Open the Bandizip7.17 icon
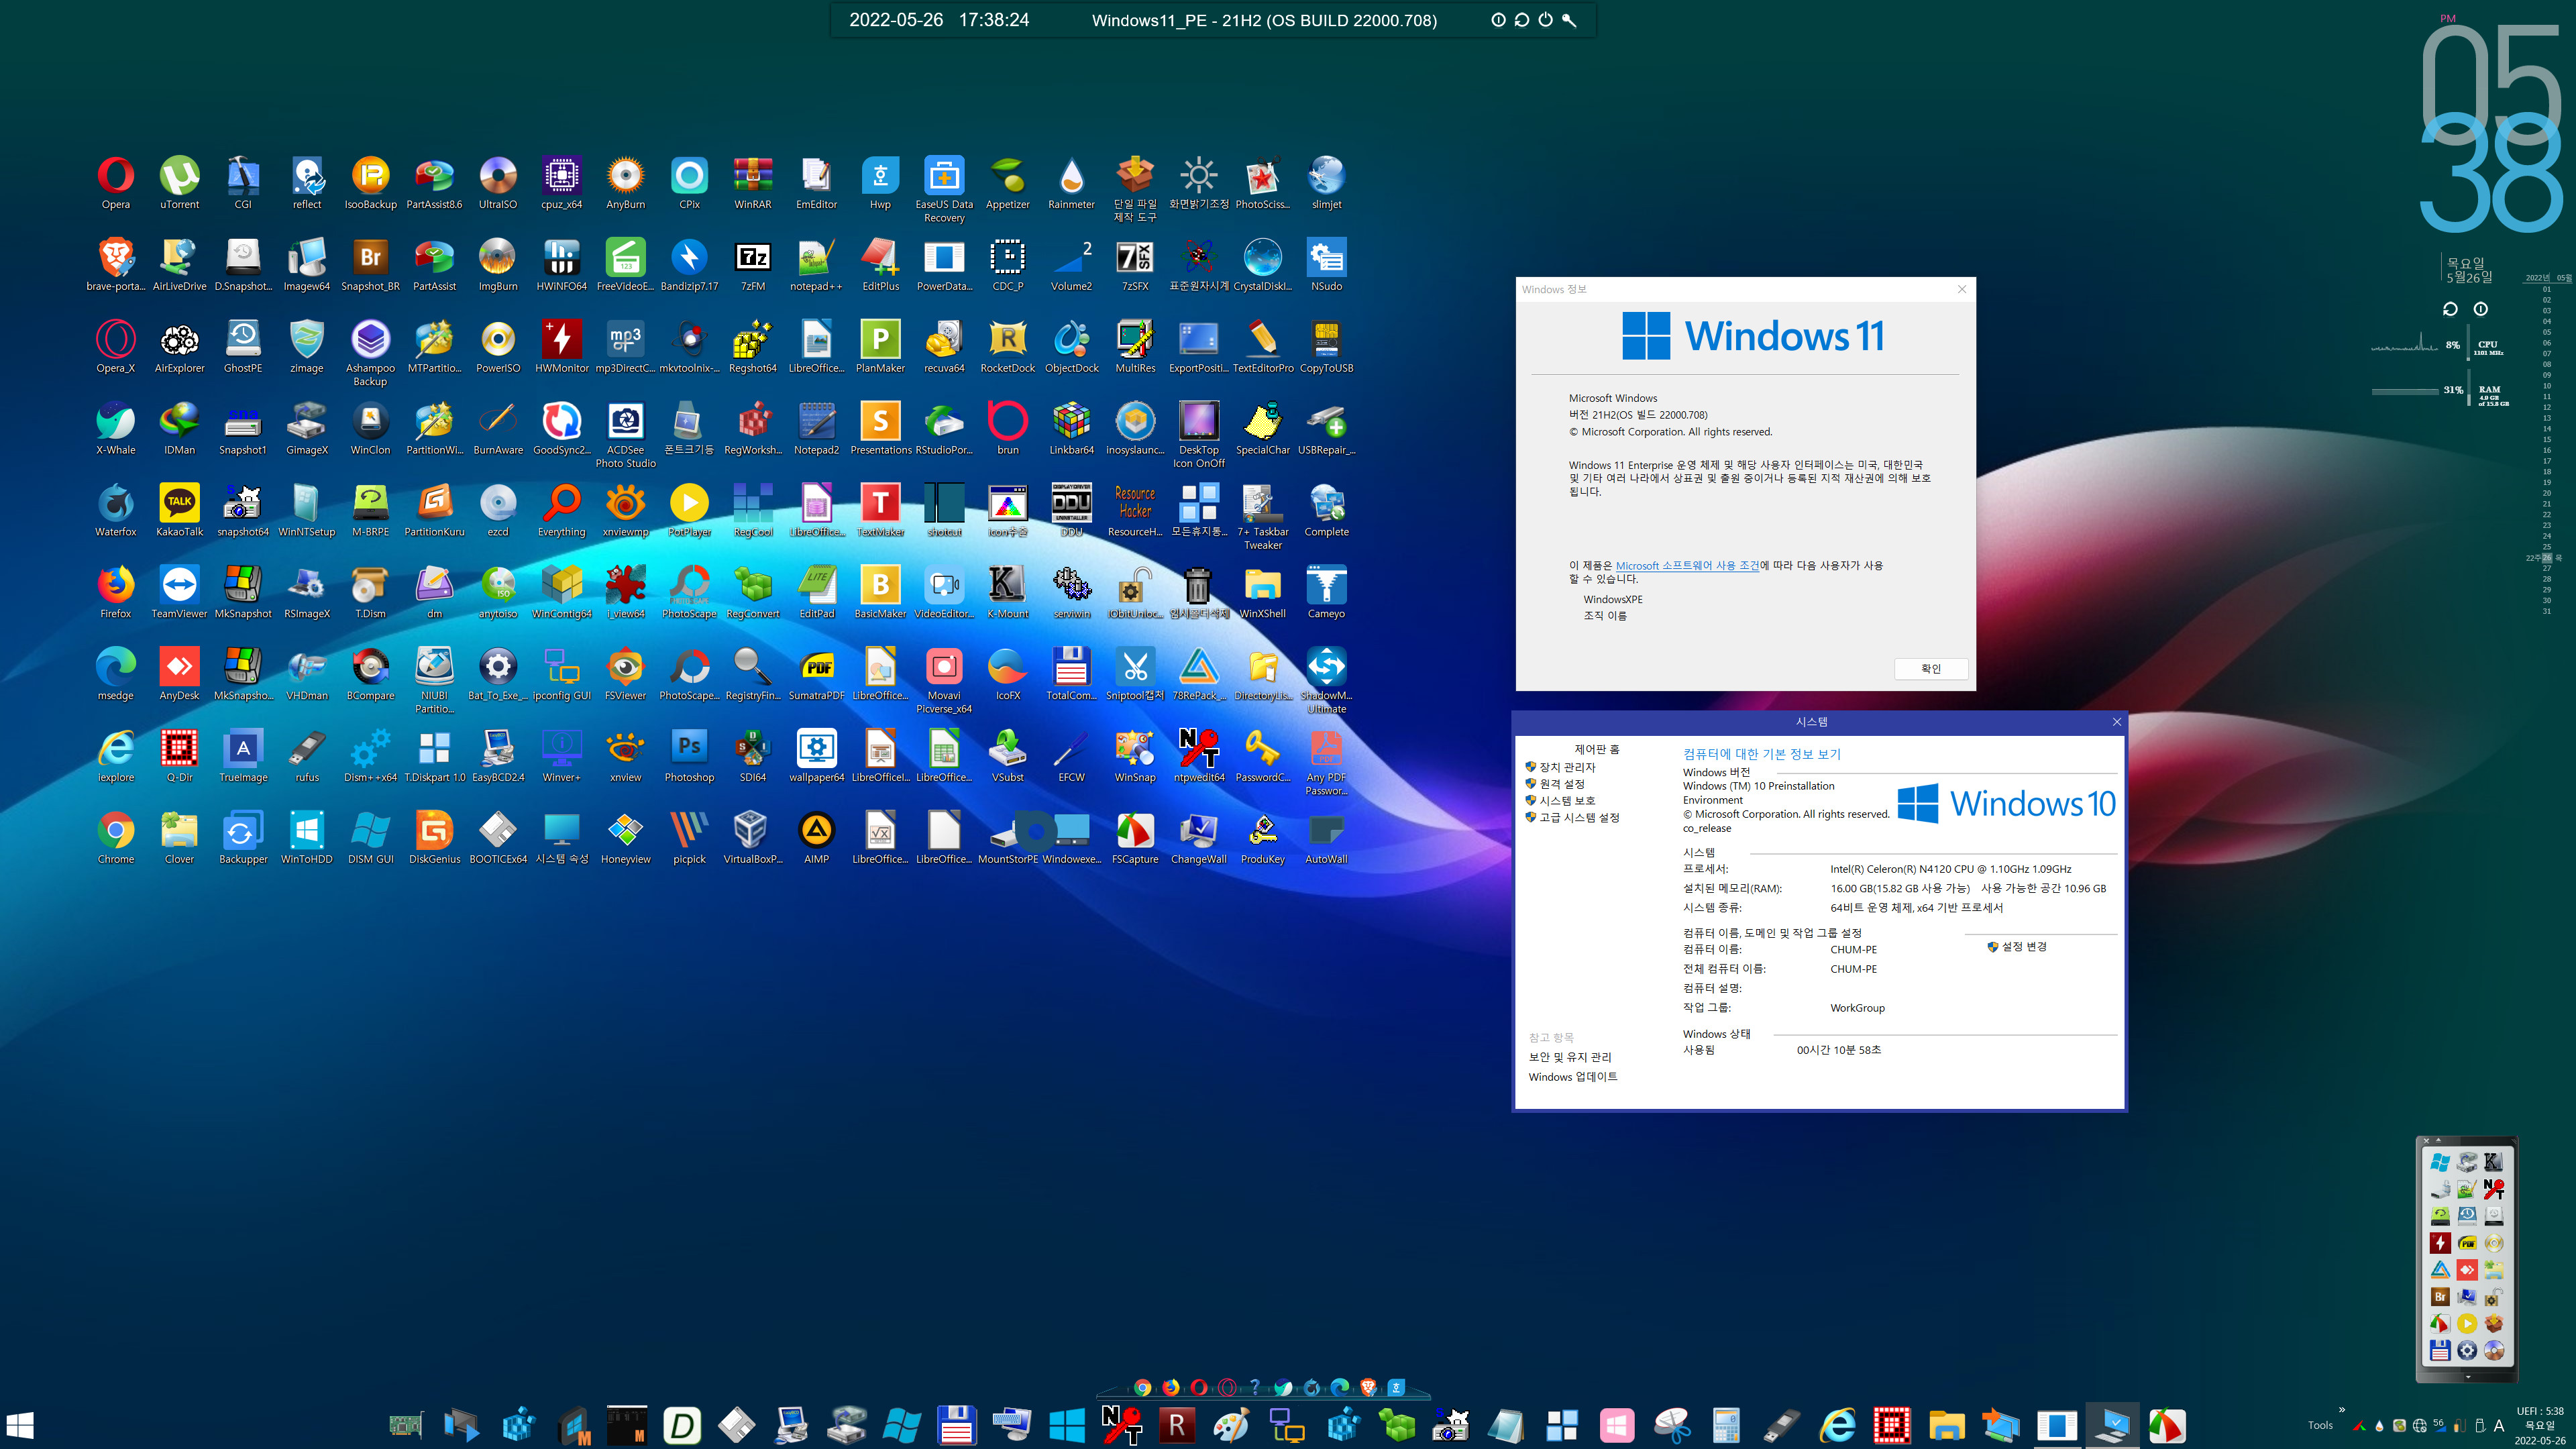The width and height of the screenshot is (2576, 1449). 689,264
